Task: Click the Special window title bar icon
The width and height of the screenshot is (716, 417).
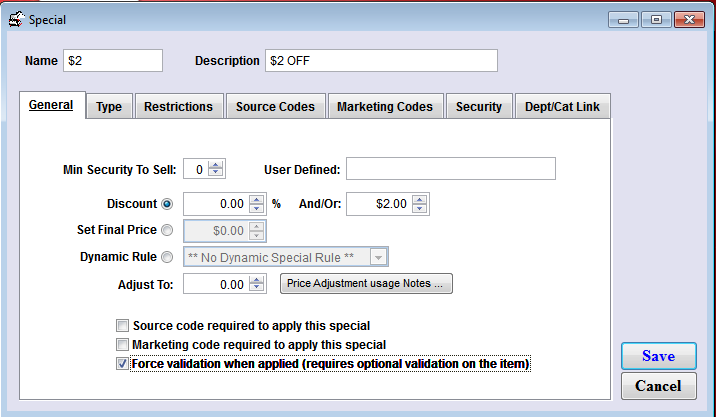Action: tap(16, 20)
